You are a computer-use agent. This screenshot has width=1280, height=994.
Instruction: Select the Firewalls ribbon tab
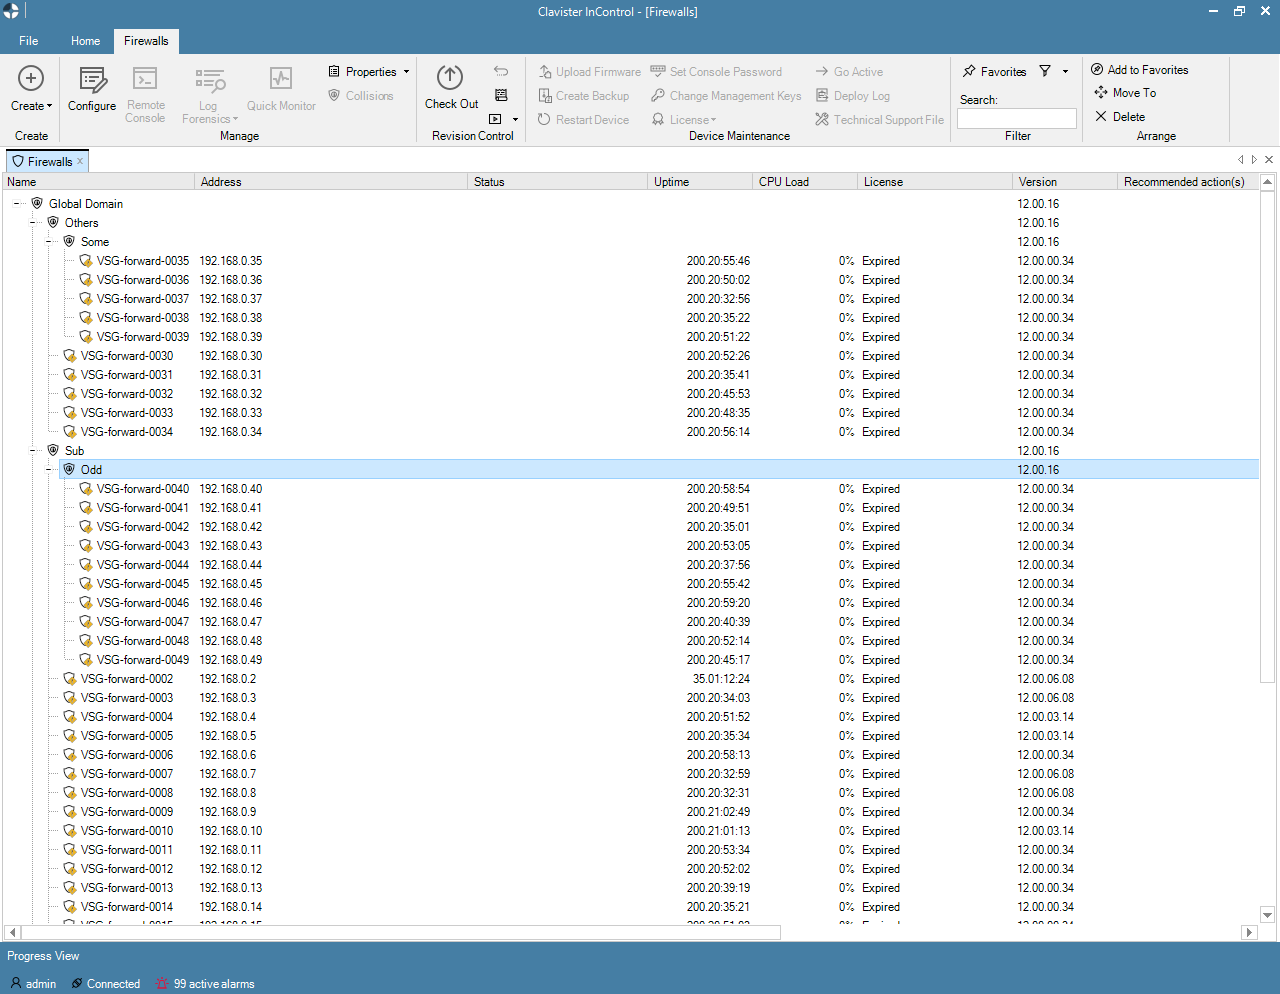146,41
